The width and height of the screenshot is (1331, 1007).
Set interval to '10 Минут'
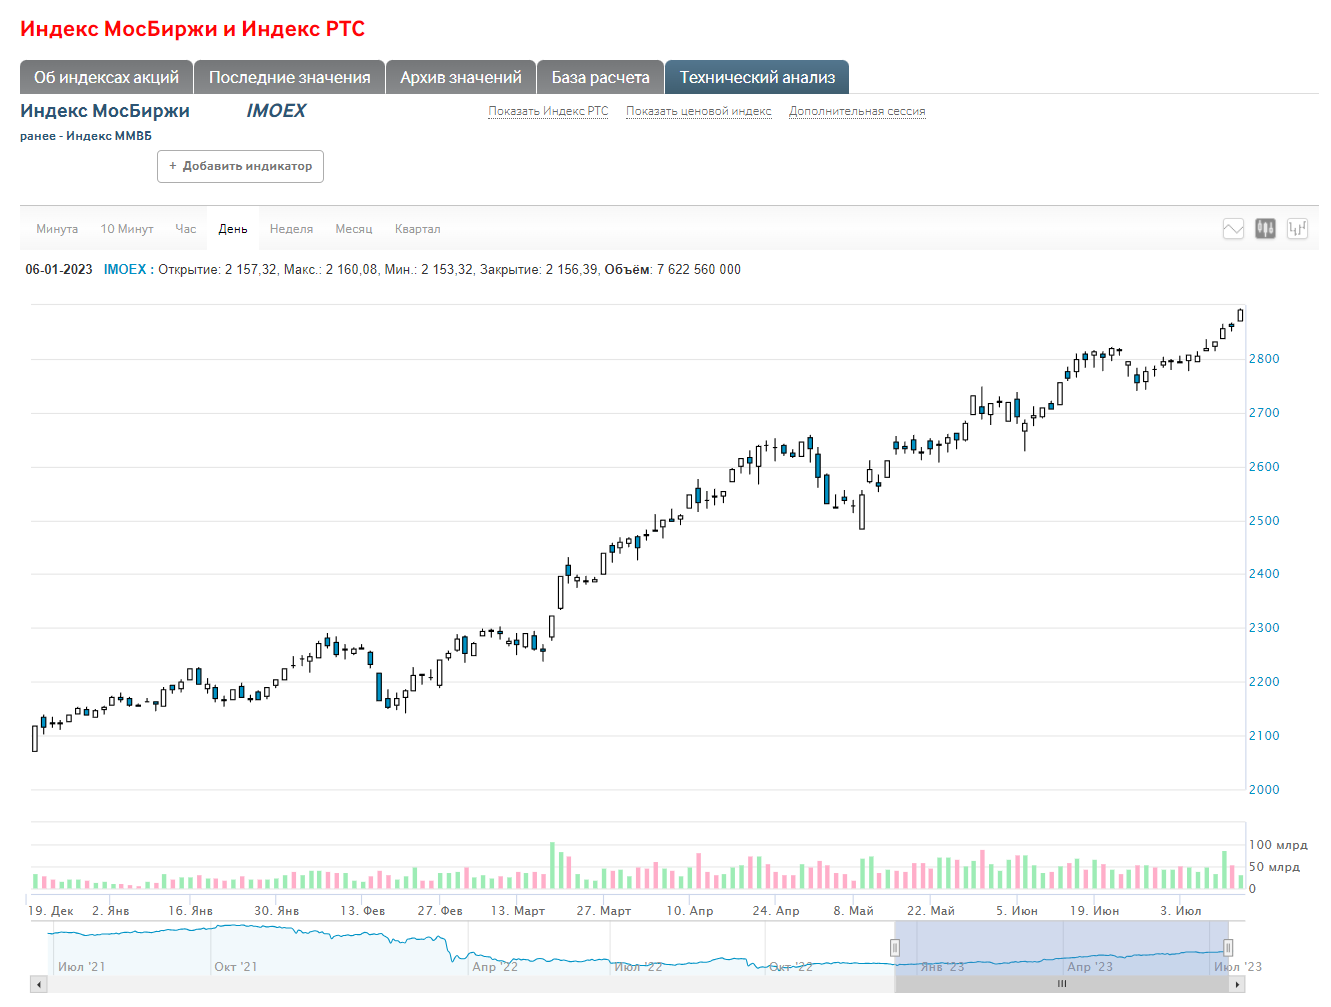click(127, 229)
